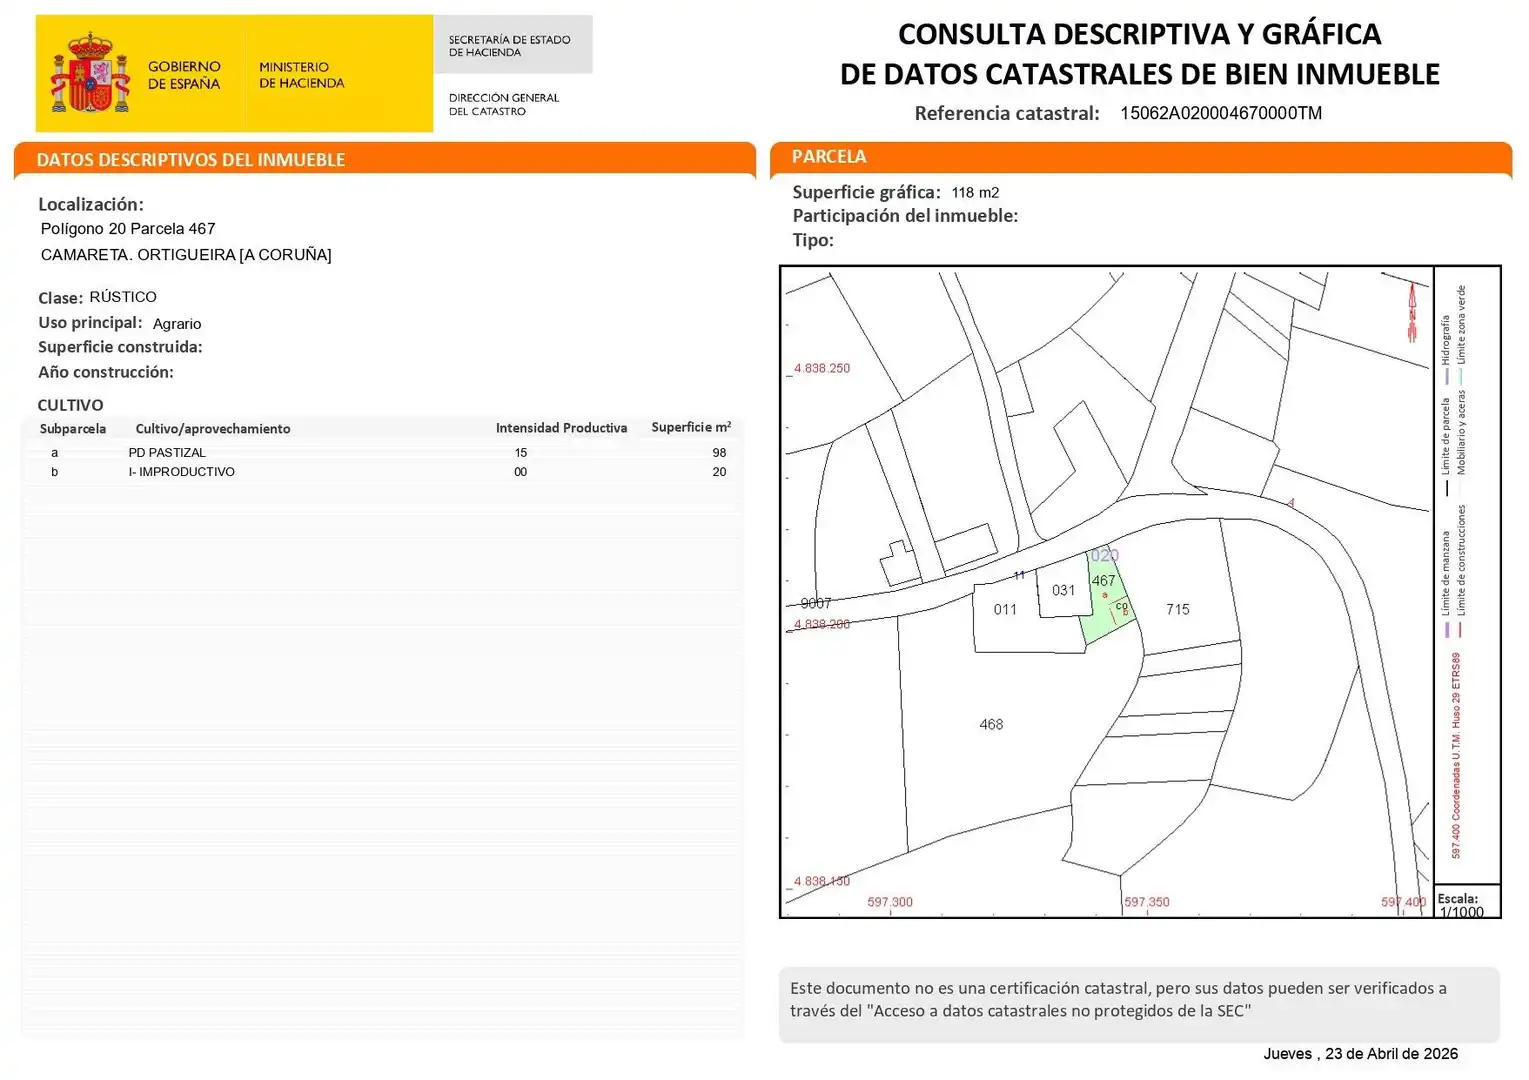Click parcel label '011' on the map
The image size is (1529, 1080).
tap(1005, 610)
